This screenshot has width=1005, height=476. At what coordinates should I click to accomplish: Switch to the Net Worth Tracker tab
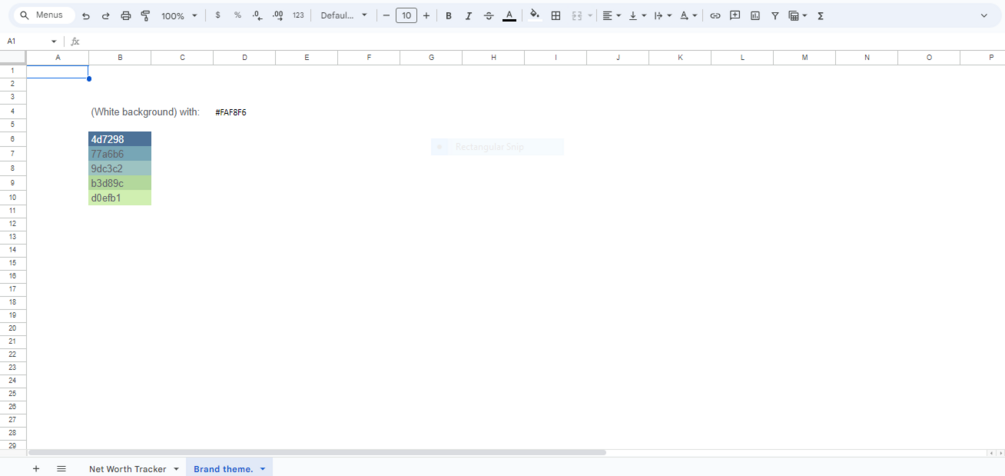[x=128, y=469]
